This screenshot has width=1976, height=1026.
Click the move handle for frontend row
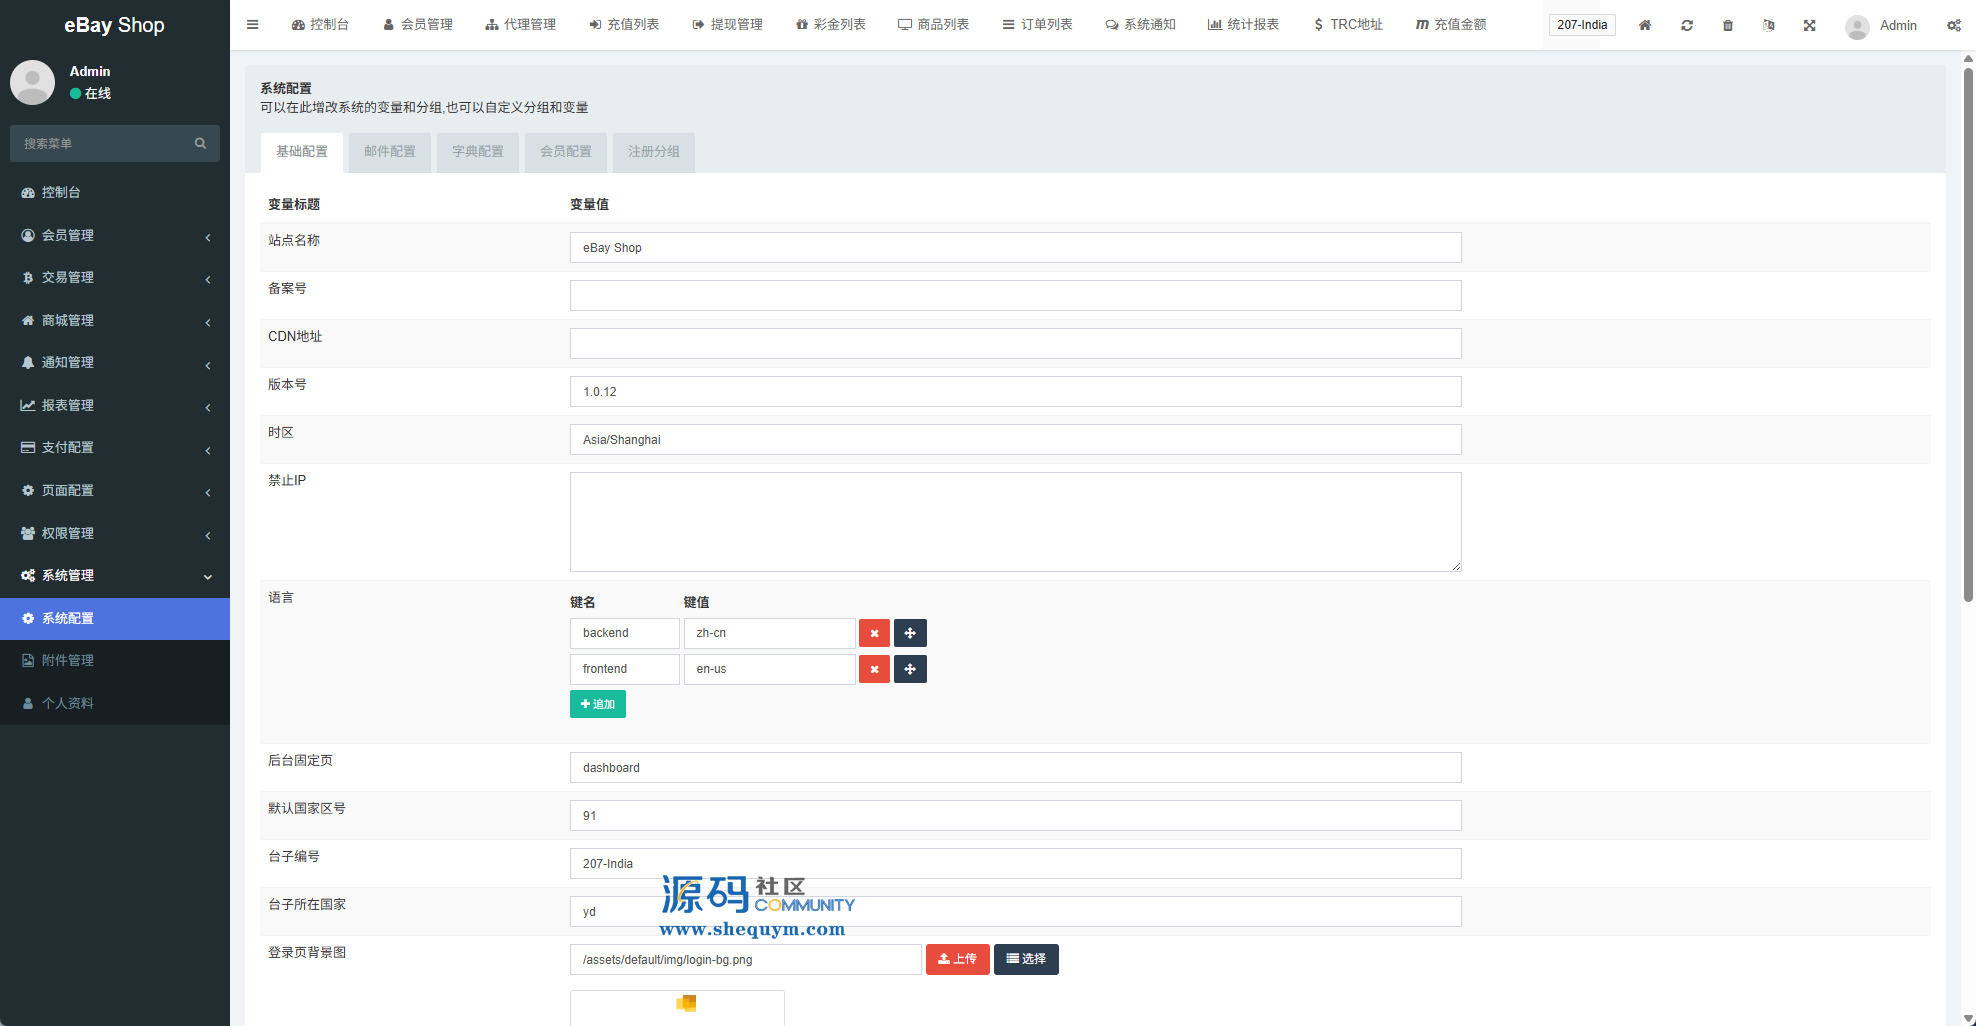(x=910, y=669)
